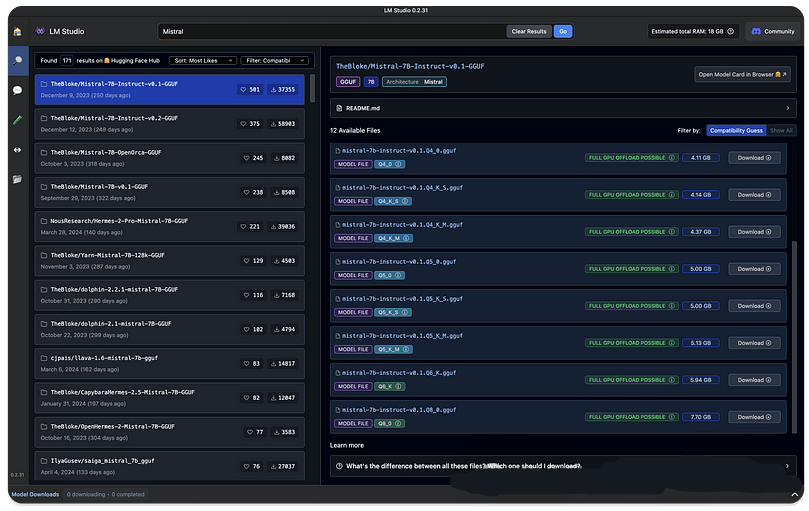Download mistral-7b-instruct-v0.1.Q5_K_M.gguf

[754, 343]
